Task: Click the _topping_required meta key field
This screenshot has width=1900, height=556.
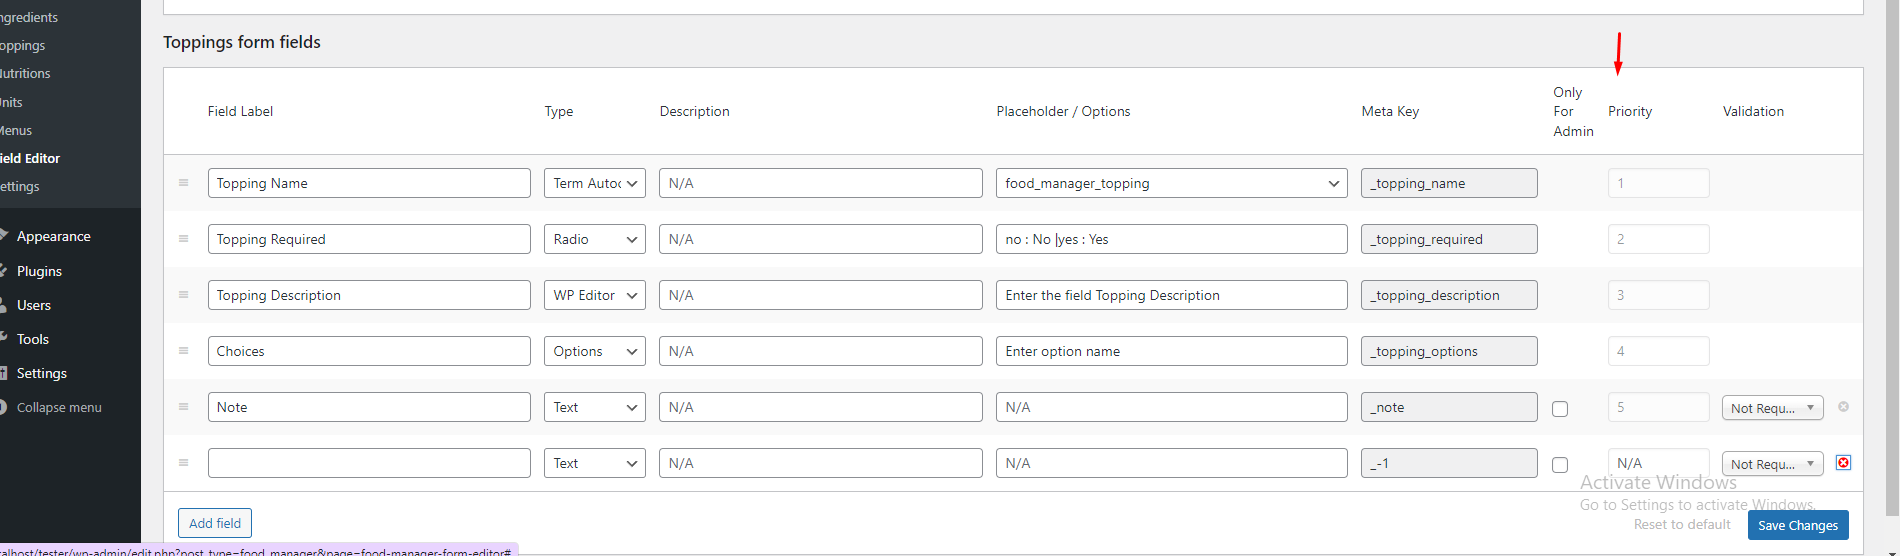Action: click(x=1449, y=239)
